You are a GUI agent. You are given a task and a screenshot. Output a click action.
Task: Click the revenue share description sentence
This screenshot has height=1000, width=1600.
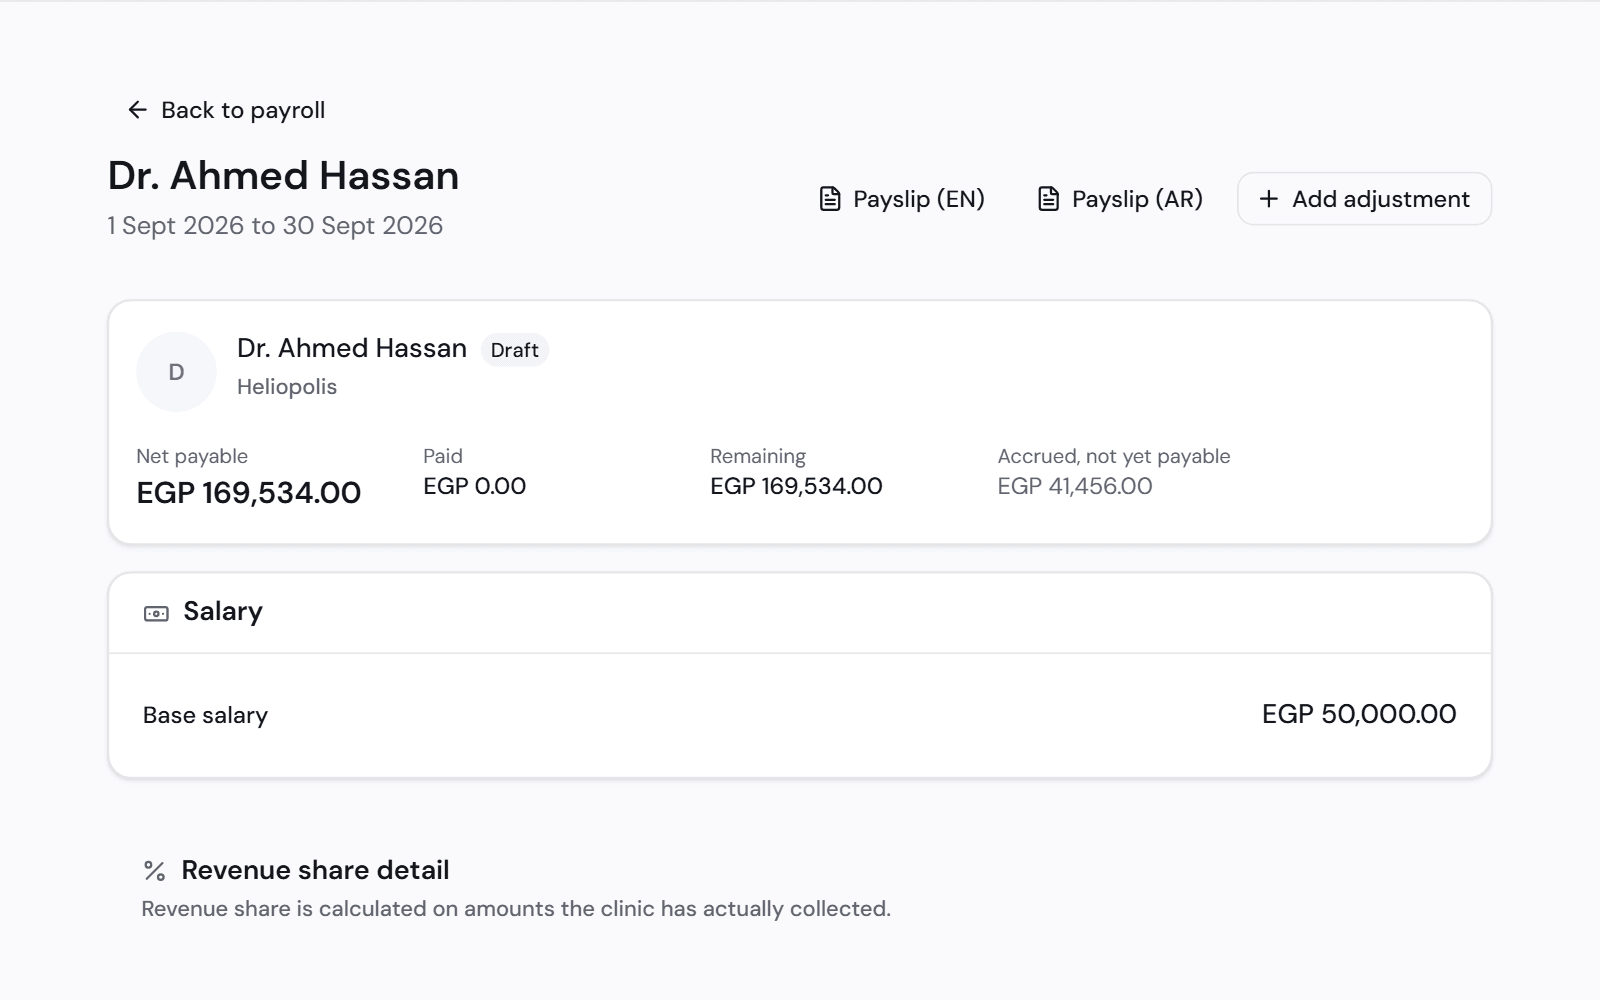pos(516,909)
